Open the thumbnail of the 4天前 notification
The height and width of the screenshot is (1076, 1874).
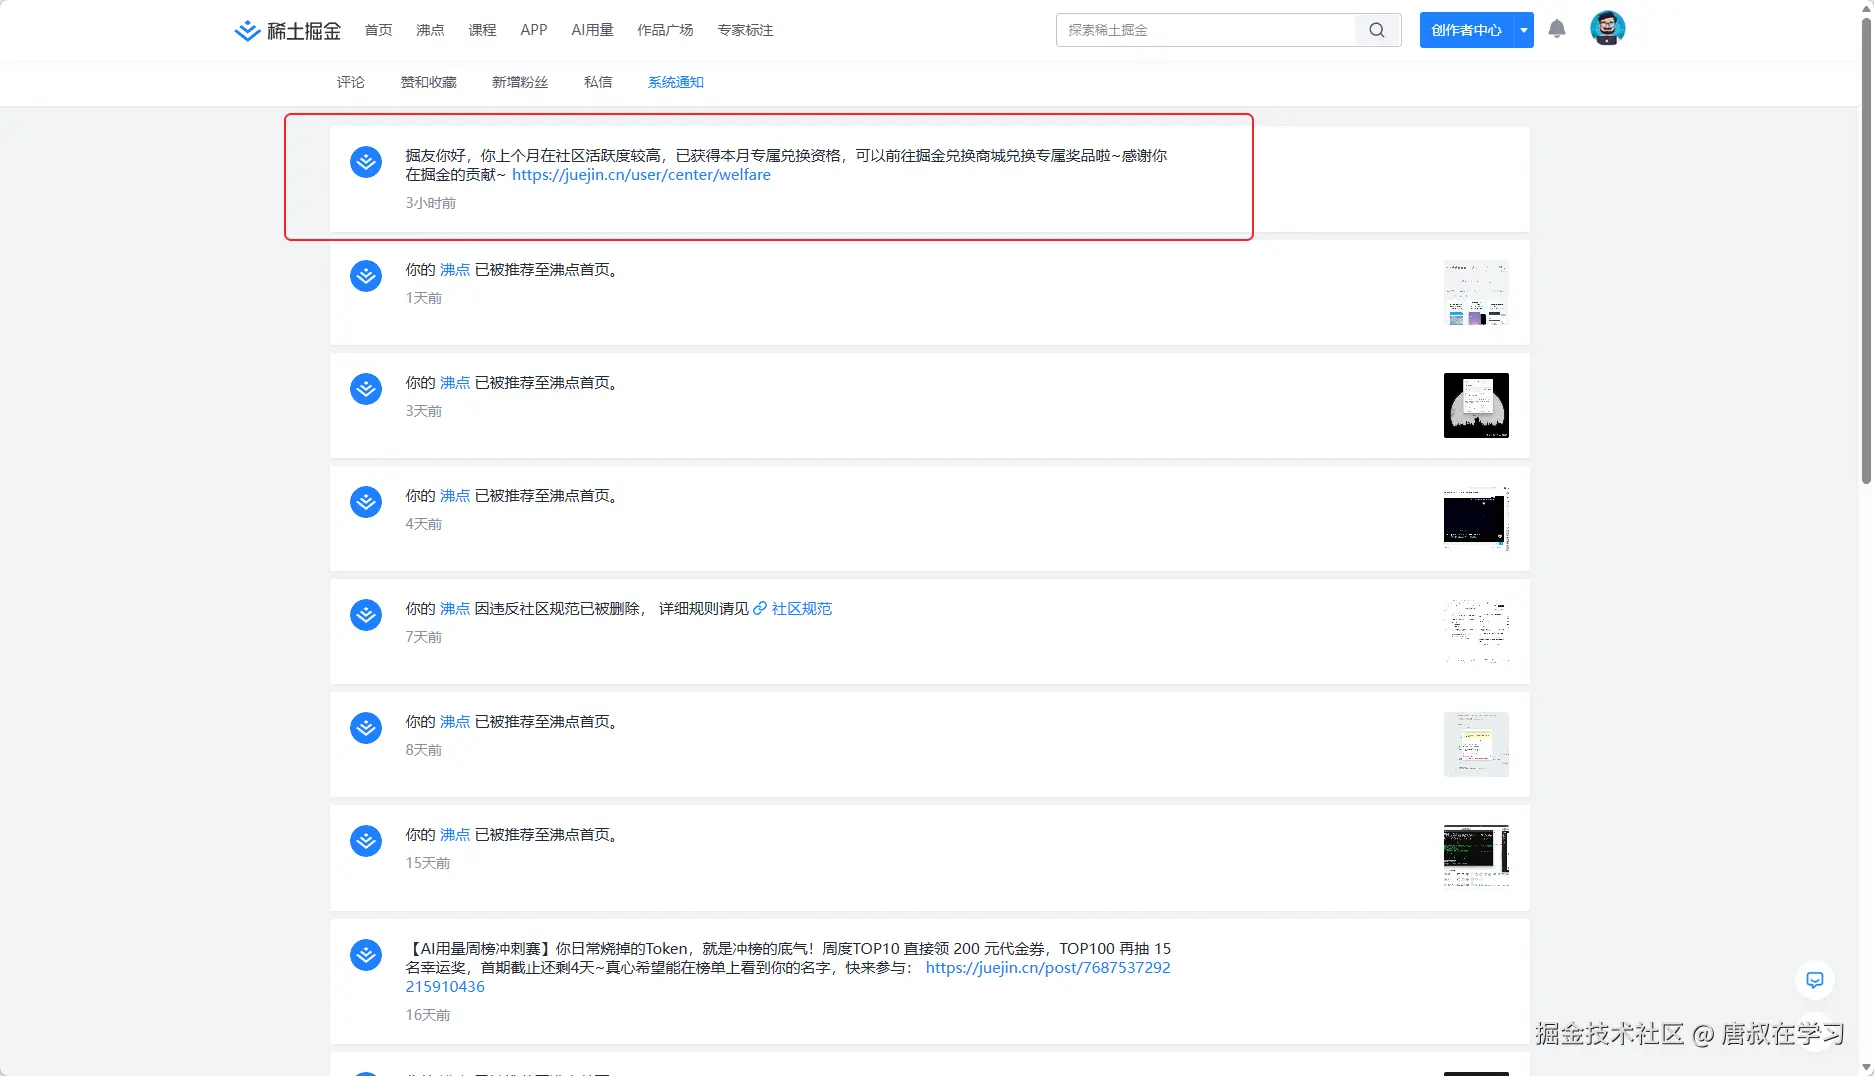click(1476, 519)
